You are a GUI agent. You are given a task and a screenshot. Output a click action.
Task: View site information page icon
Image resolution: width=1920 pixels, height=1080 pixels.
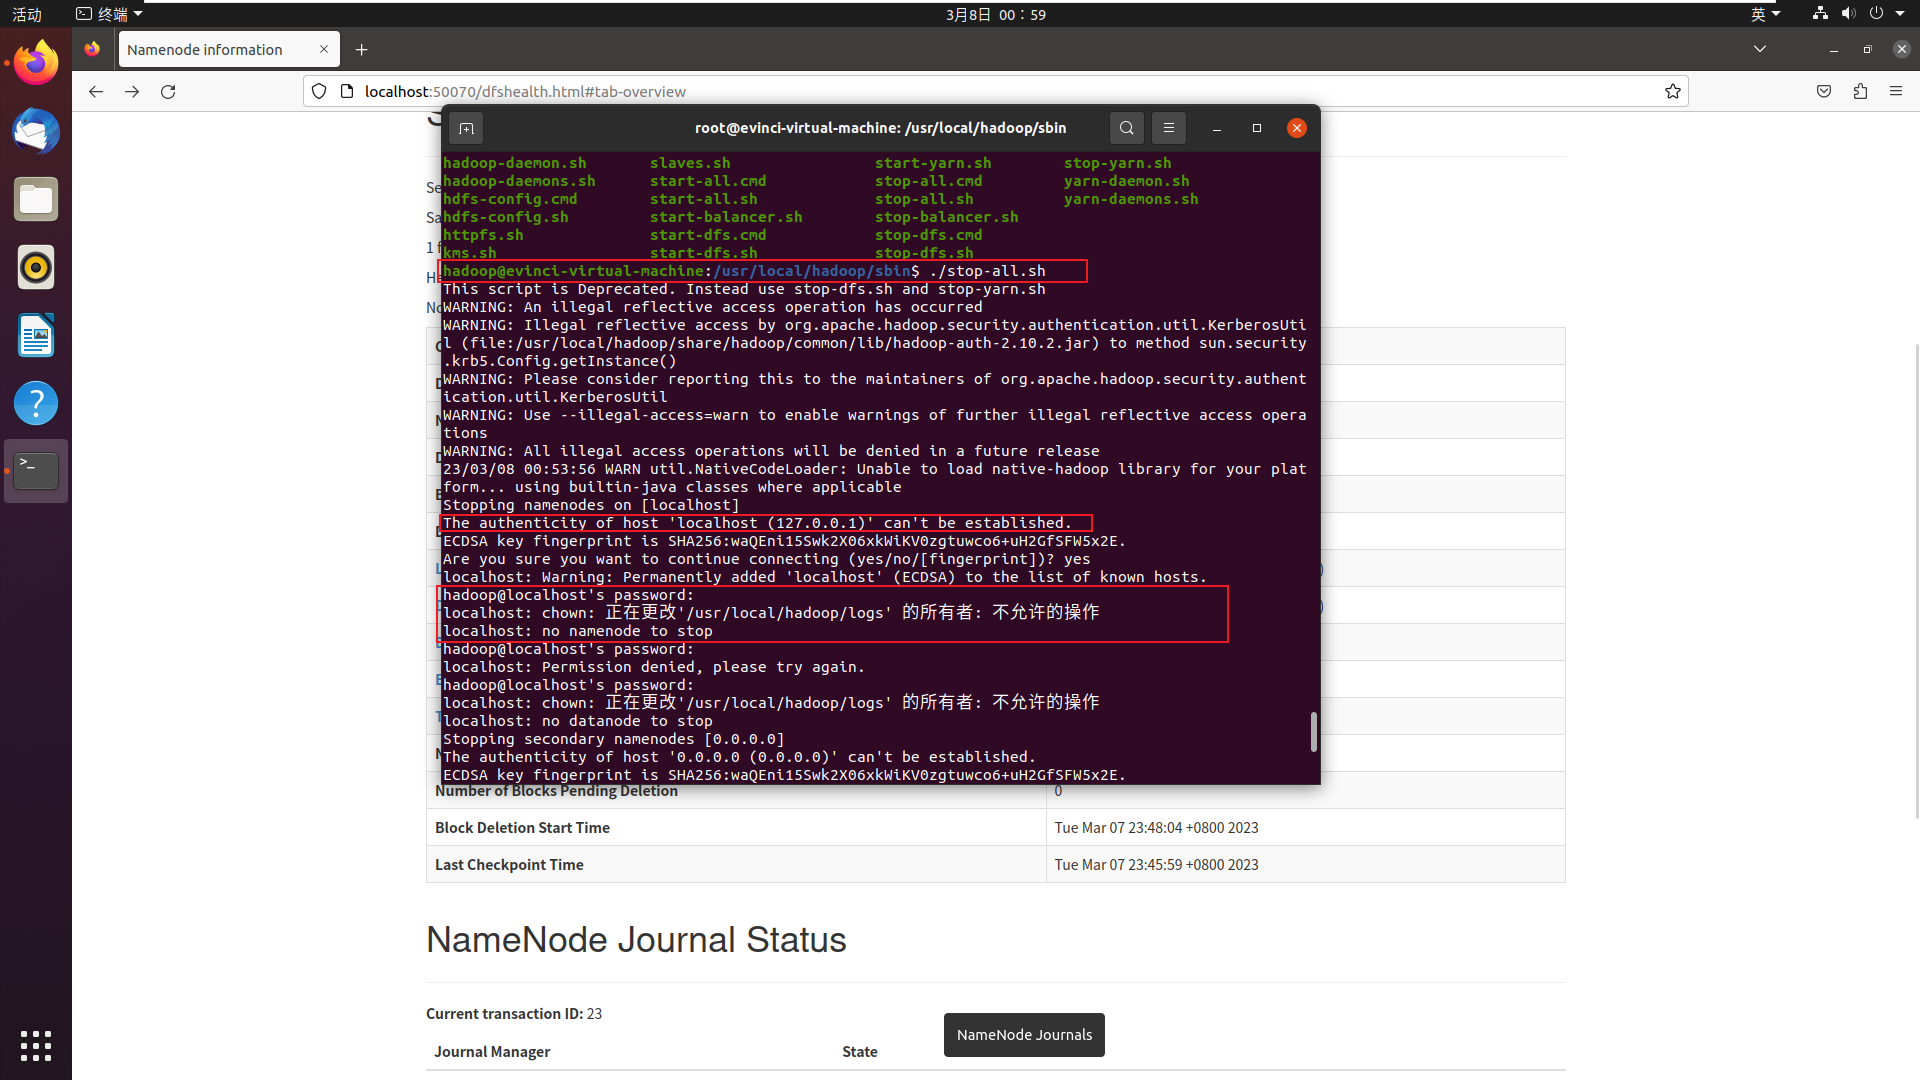tap(347, 91)
